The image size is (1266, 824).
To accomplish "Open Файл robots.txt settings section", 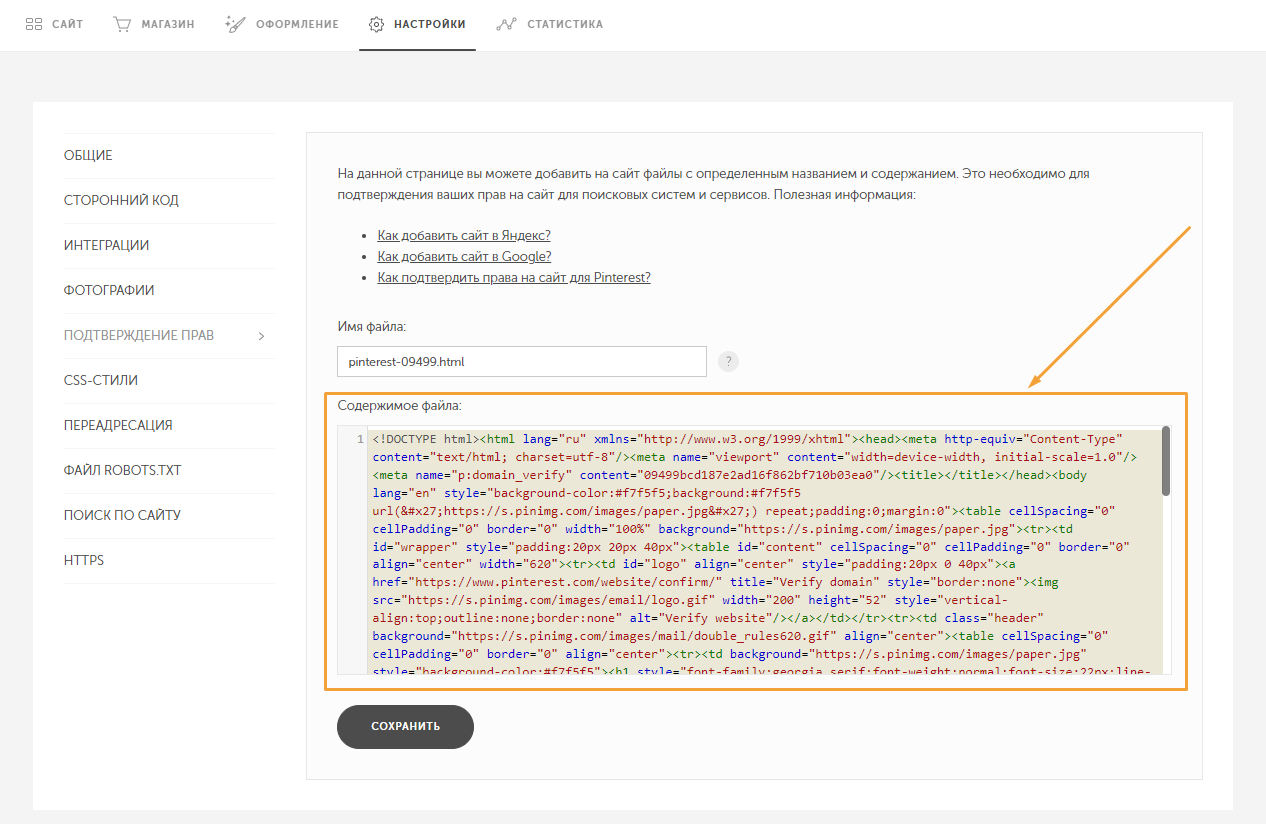I will [122, 470].
